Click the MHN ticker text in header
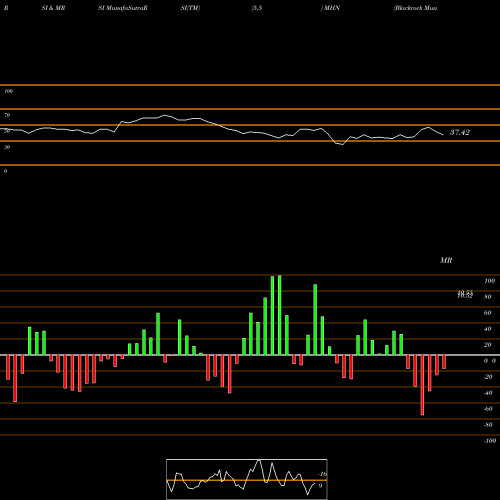 pos(332,8)
